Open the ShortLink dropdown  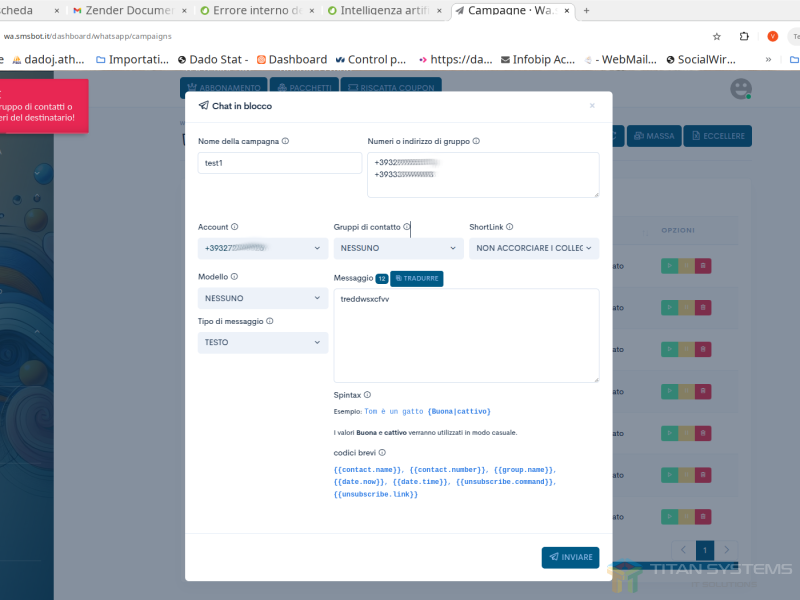pyautogui.click(x=533, y=248)
